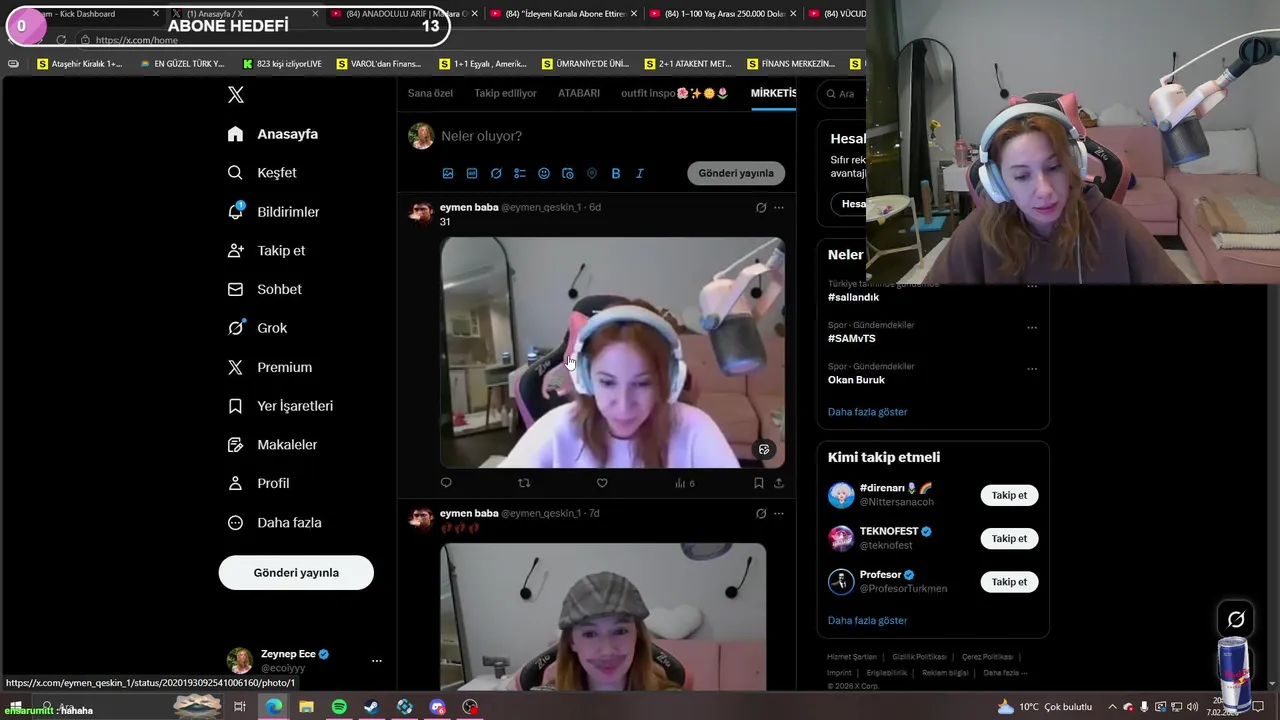Image resolution: width=1280 pixels, height=720 pixels.
Task: Click the Grok enhance icon in composer
Action: coord(496,173)
